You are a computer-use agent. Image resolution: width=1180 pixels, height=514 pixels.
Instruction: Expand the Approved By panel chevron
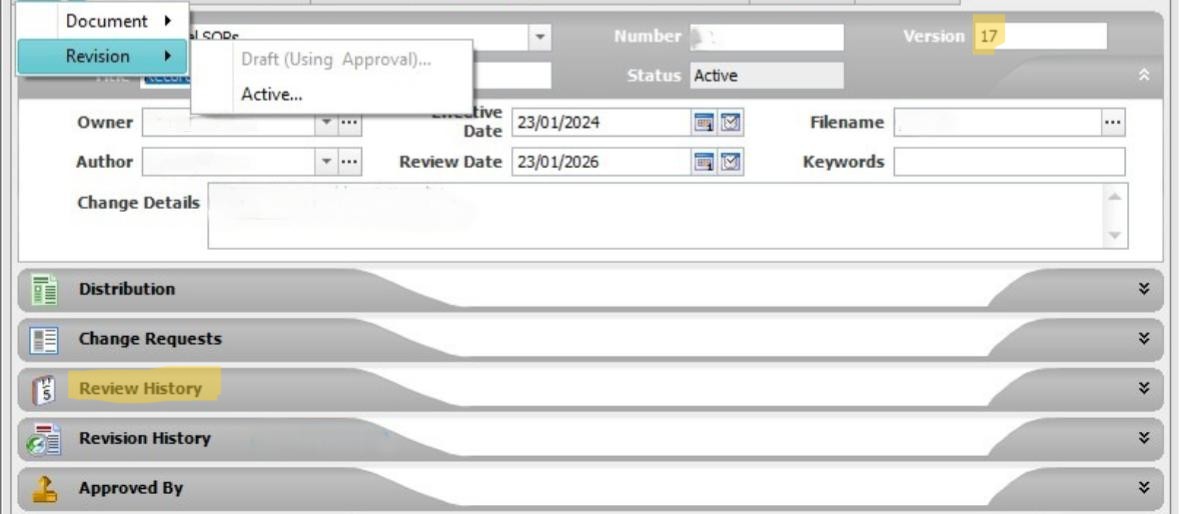pos(1144,487)
